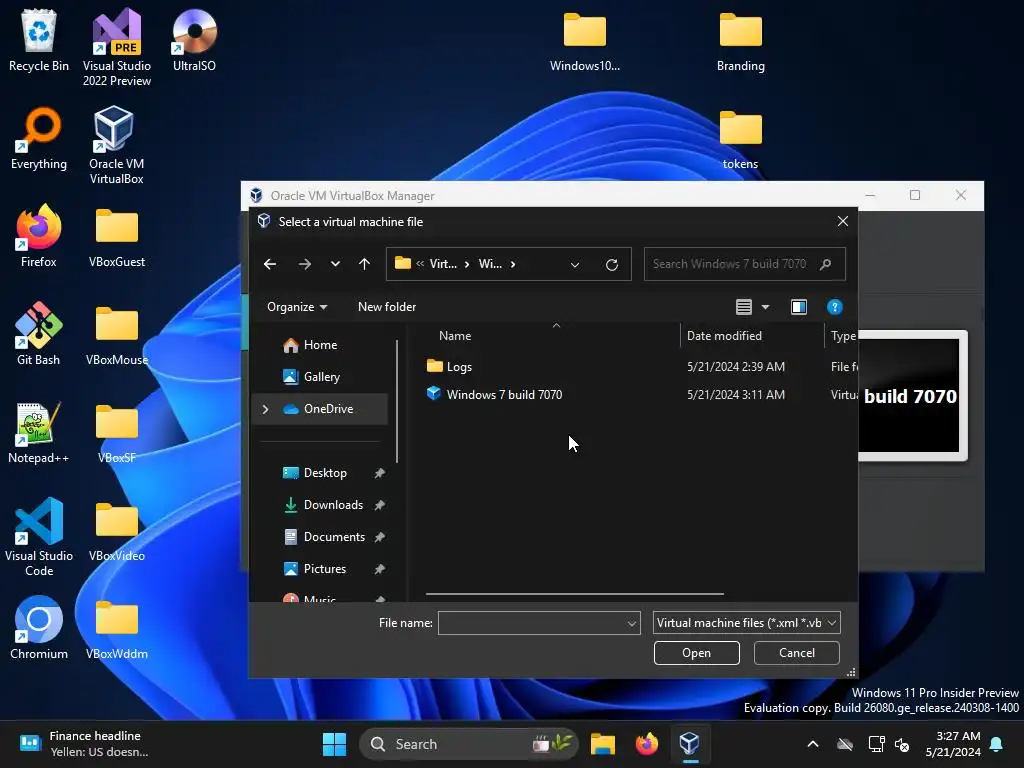This screenshot has width=1024, height=768.
Task: Select the UltraISO desktop icon
Action: 194,40
